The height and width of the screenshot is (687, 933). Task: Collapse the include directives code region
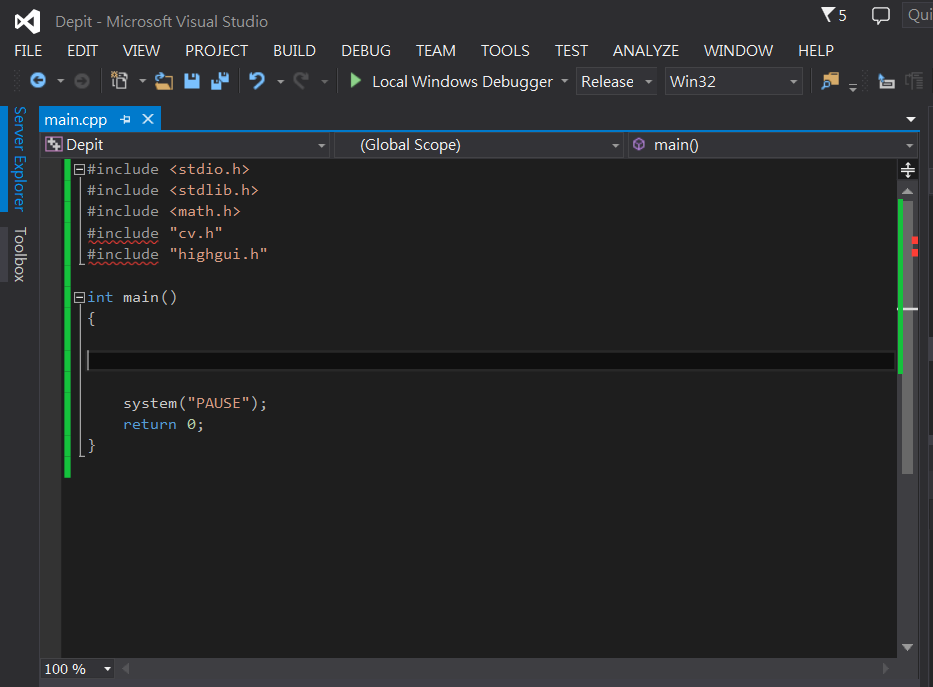(78, 169)
